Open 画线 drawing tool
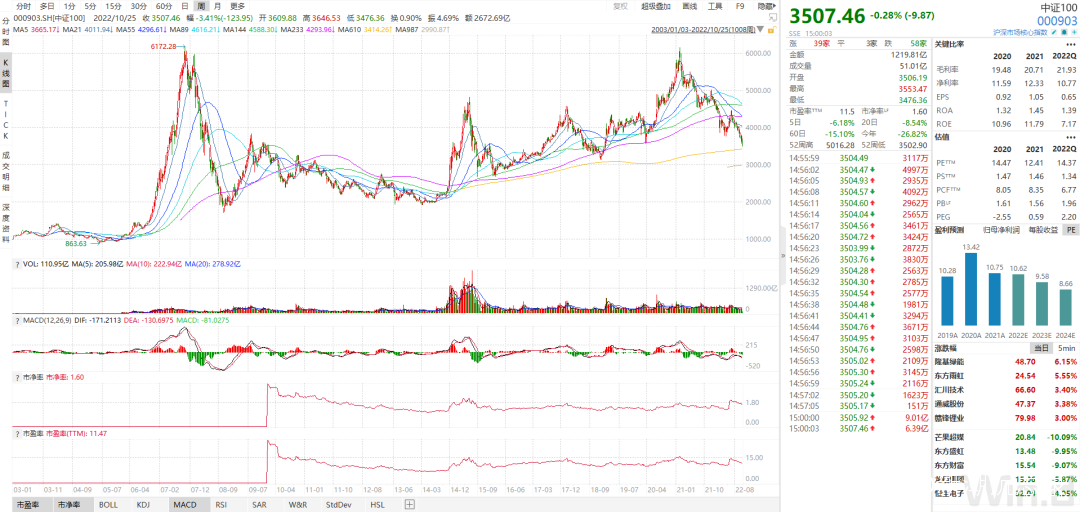This screenshot has height=512, width=1080. [689, 6]
